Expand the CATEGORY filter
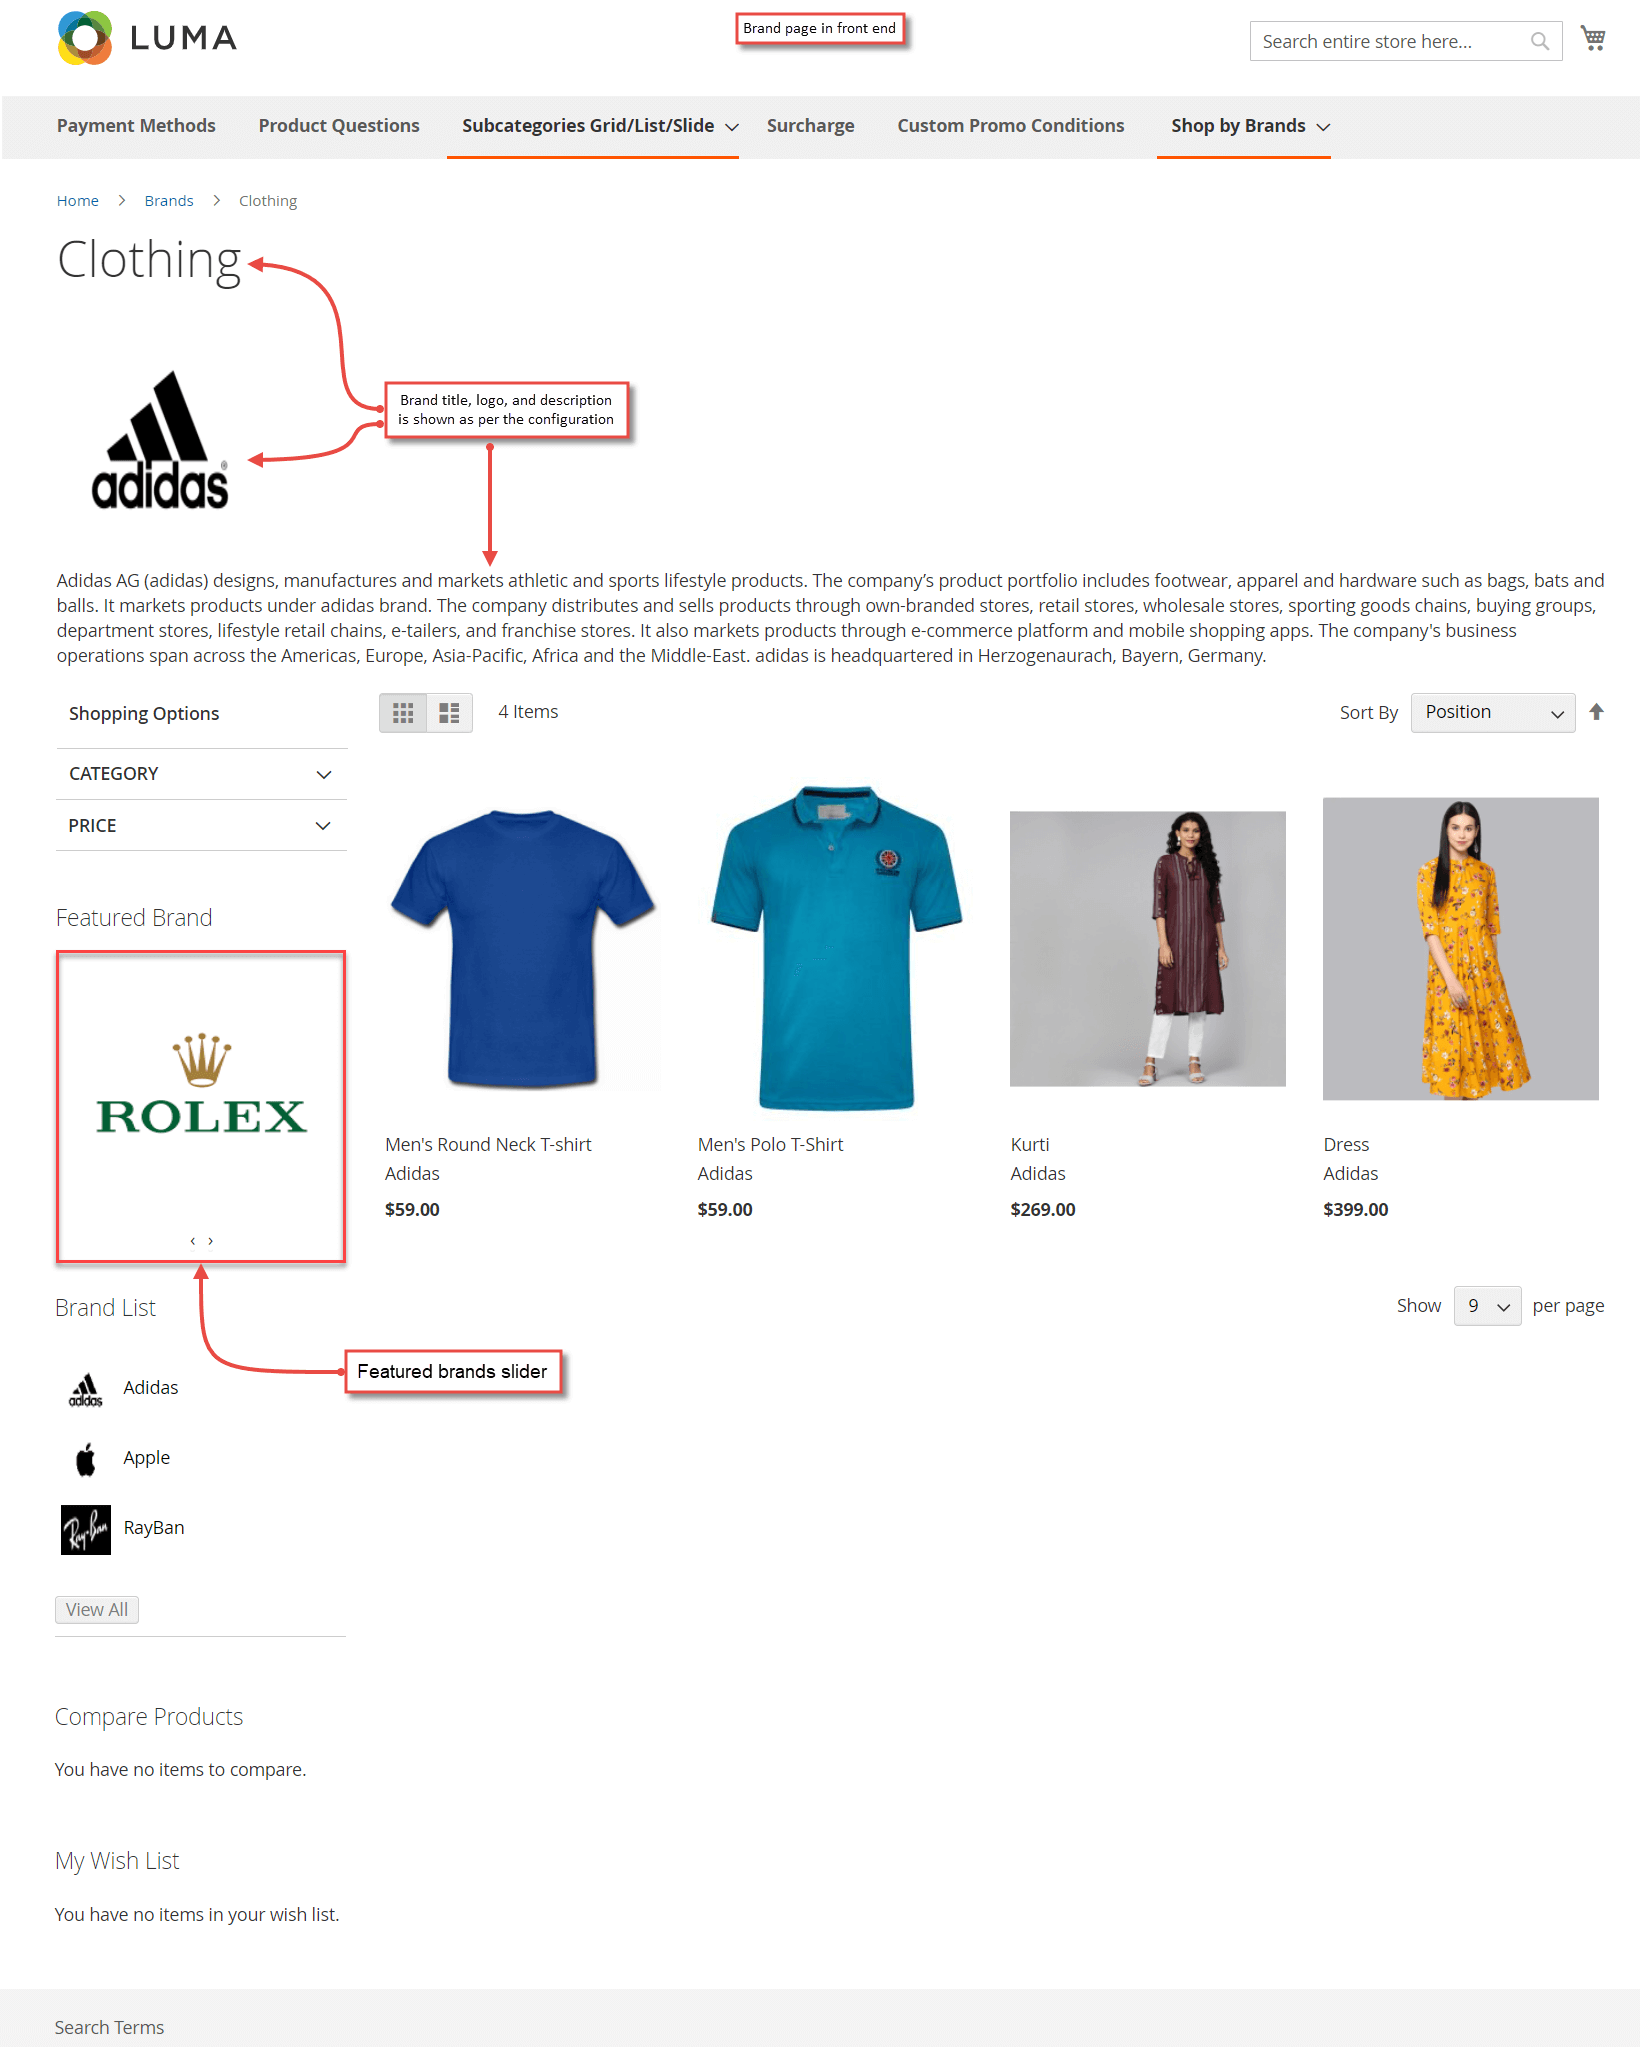This screenshot has width=1640, height=2047. 201,774
